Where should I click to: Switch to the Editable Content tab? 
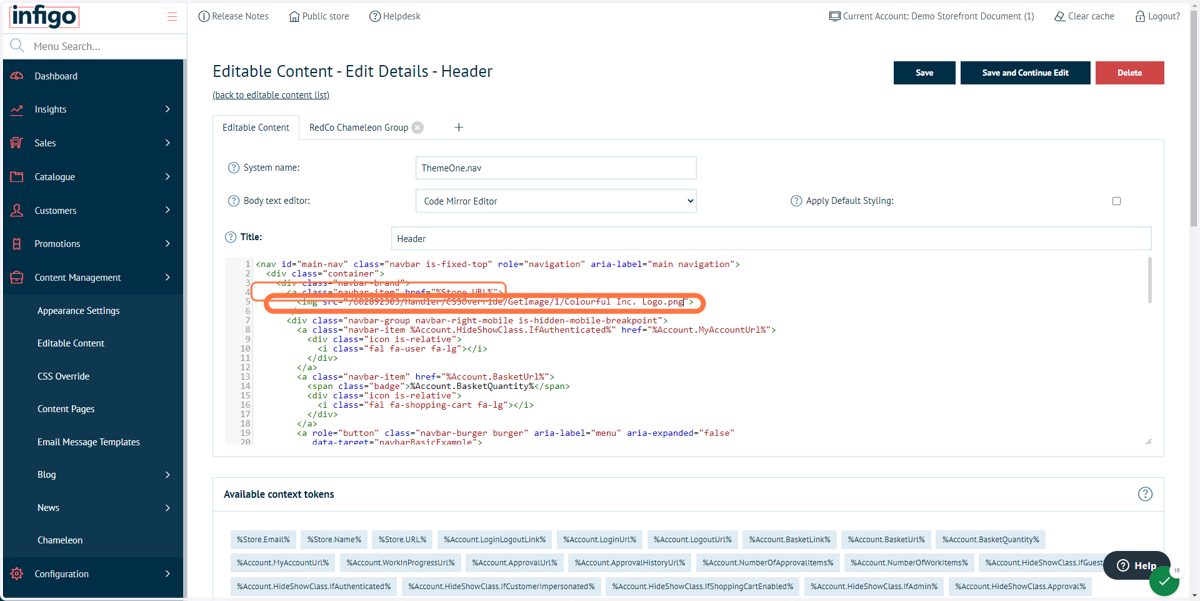[256, 127]
